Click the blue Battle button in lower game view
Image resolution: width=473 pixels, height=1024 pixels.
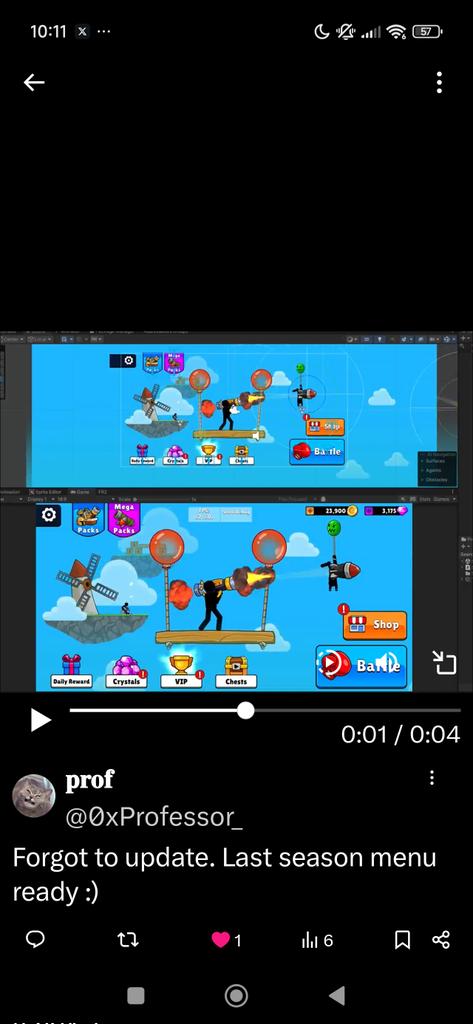361,666
